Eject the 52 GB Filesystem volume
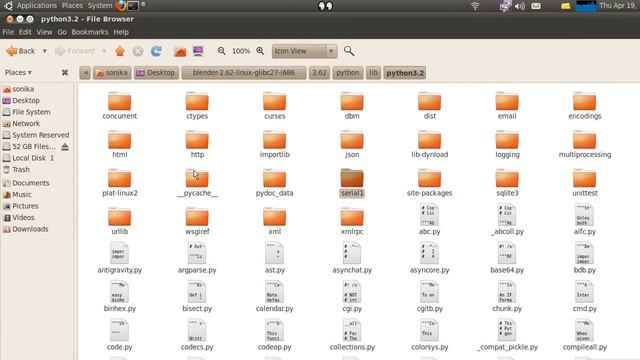640x360 pixels. pyautogui.click(x=64, y=147)
